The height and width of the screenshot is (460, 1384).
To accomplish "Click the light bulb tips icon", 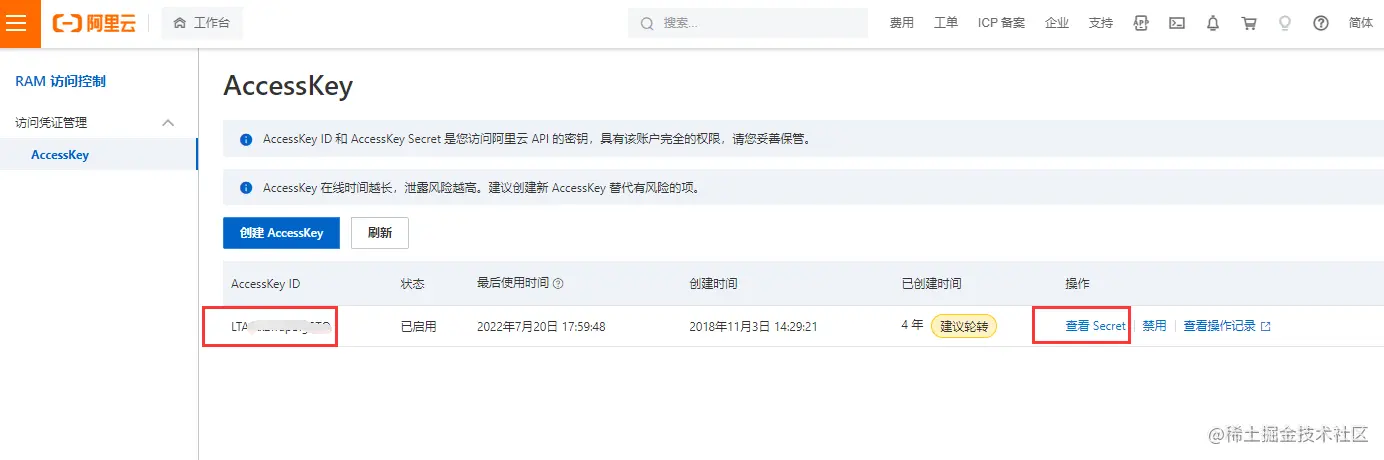I will (1285, 23).
